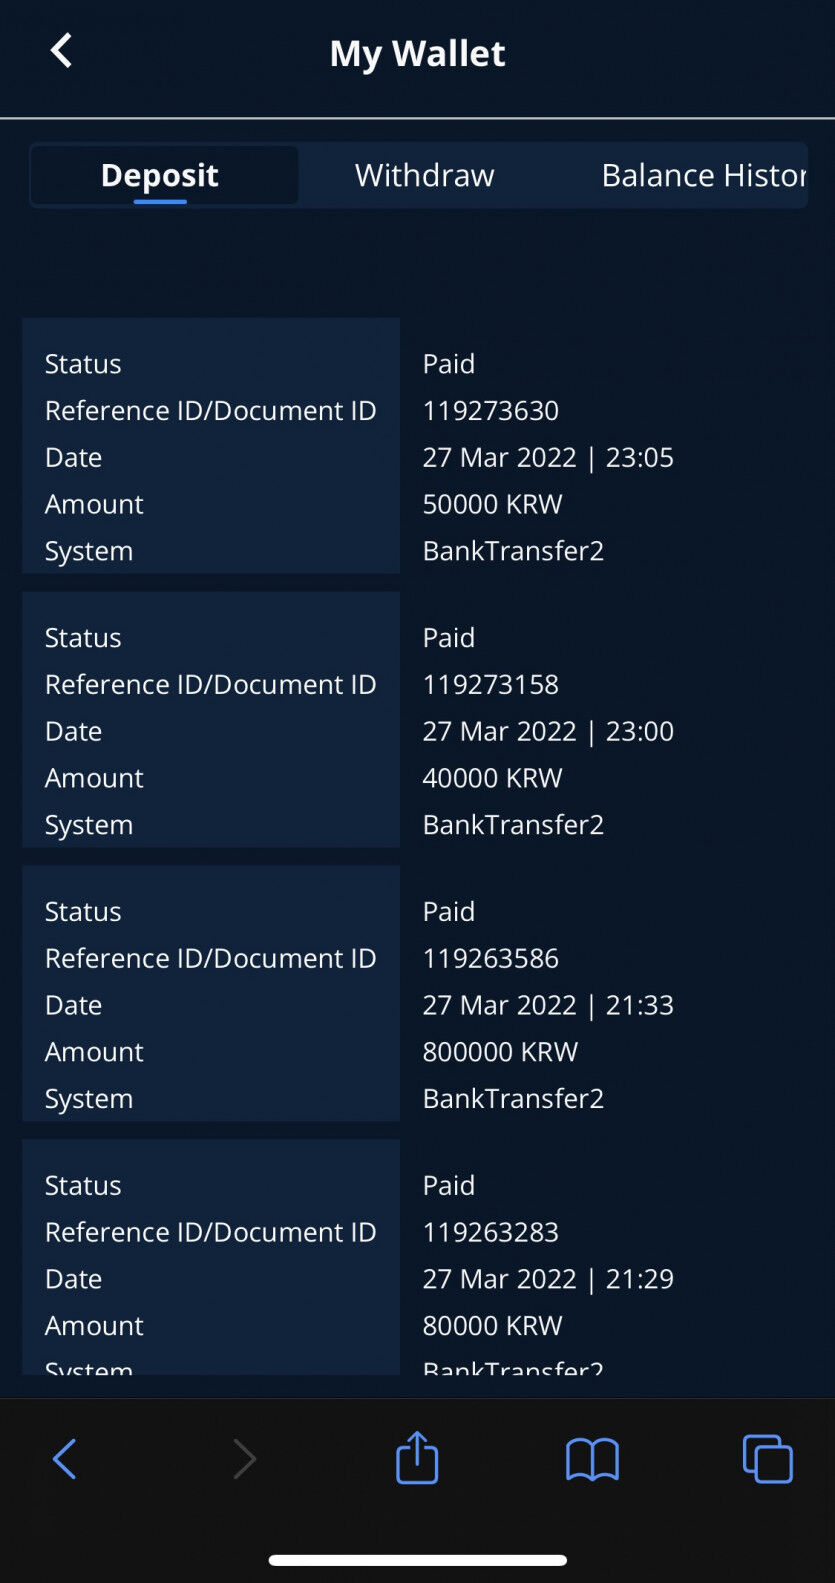The width and height of the screenshot is (835, 1583).
Task: Show Safari open tabs icon
Action: (768, 1459)
